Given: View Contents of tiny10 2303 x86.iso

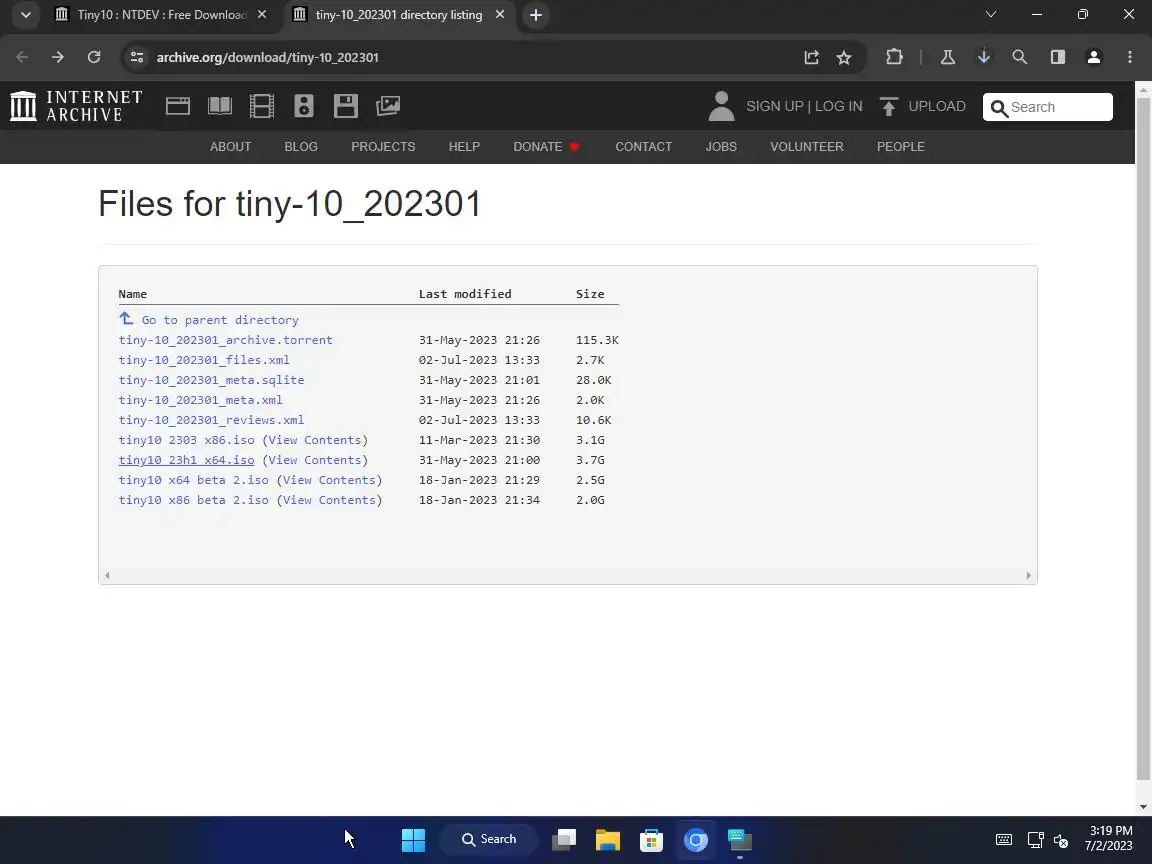Looking at the screenshot, I should coord(315,440).
